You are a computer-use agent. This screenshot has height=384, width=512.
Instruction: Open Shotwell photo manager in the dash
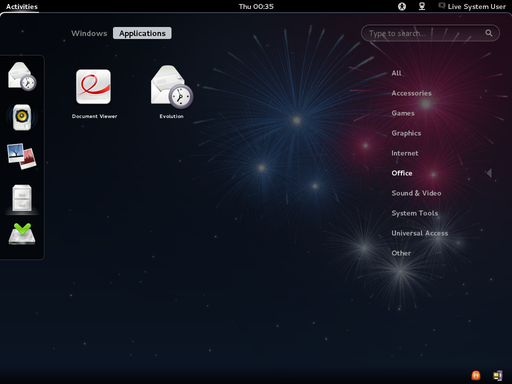pos(22,156)
